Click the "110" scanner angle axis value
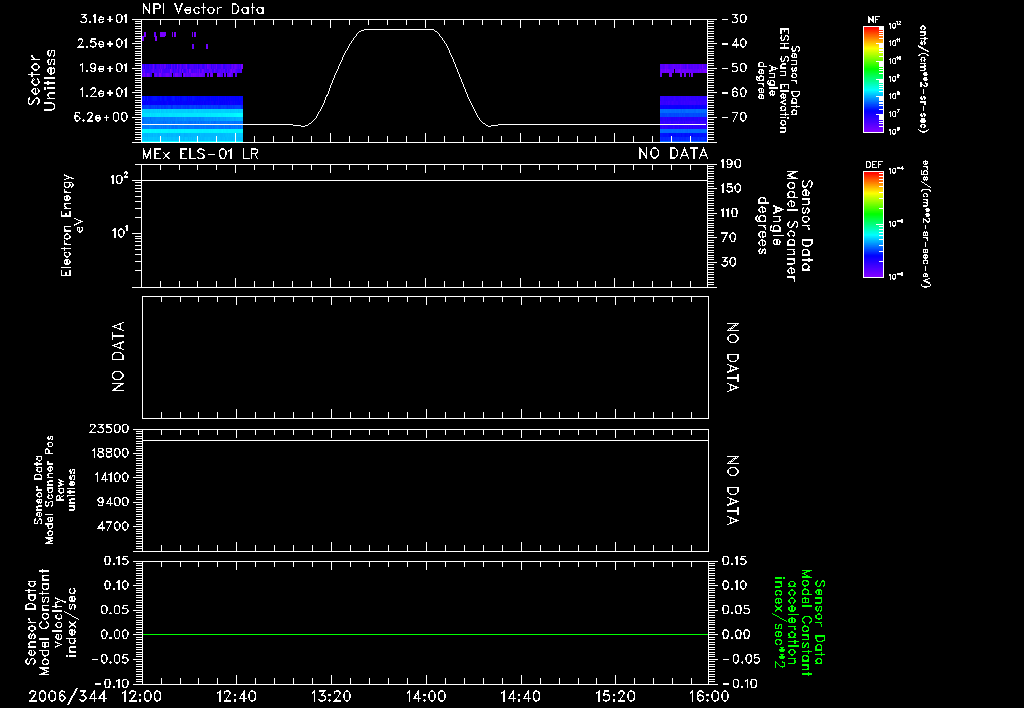1024x708 pixels. [731, 213]
